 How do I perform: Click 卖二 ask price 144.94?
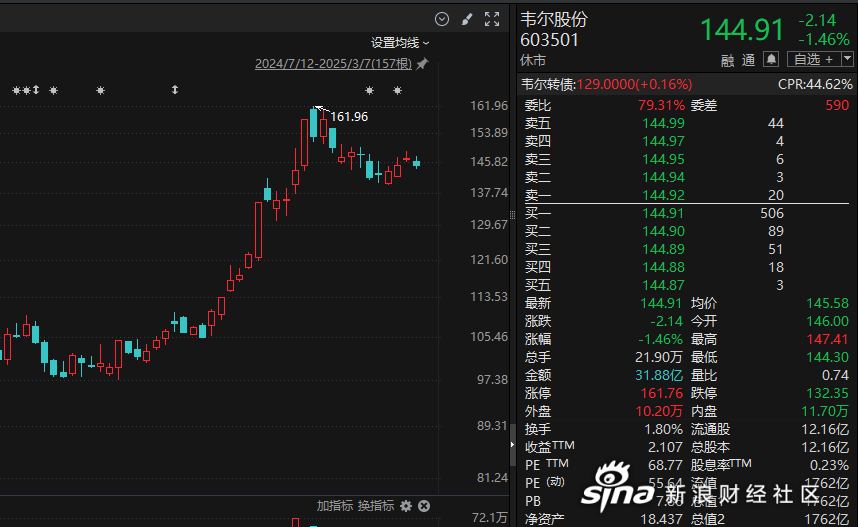pos(663,177)
